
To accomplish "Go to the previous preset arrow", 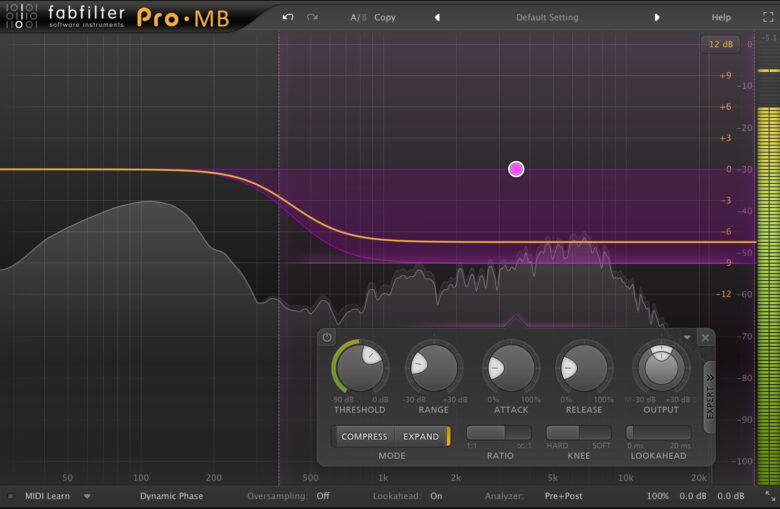I will (x=437, y=17).
